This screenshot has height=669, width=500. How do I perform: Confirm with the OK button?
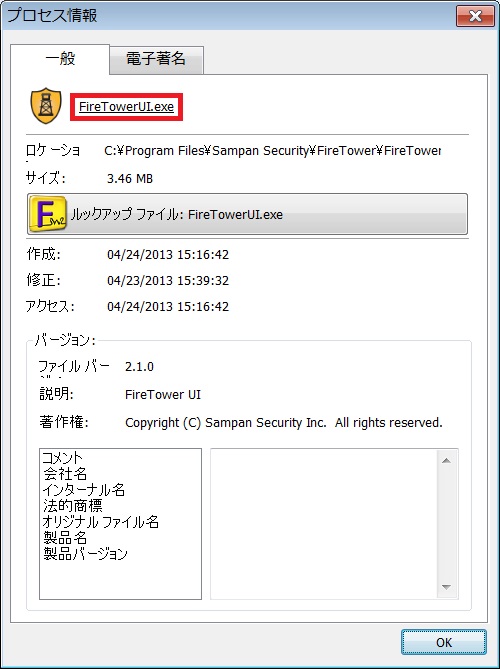(x=444, y=642)
